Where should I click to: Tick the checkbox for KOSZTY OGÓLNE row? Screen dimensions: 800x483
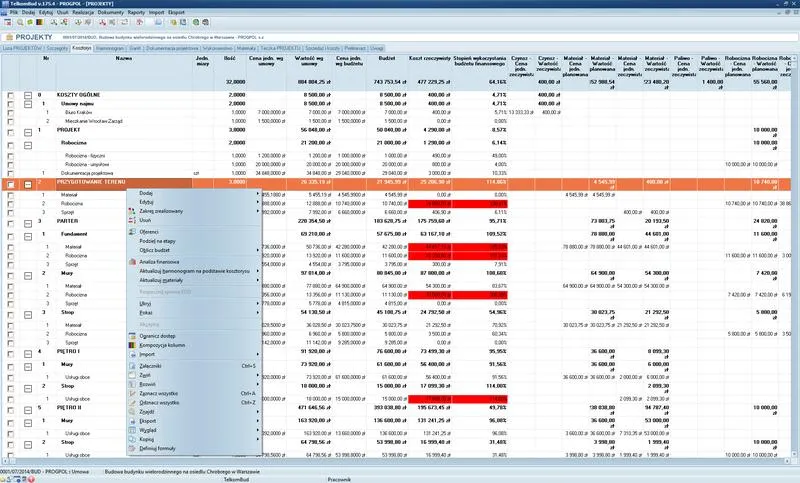pyautogui.click(x=10, y=93)
